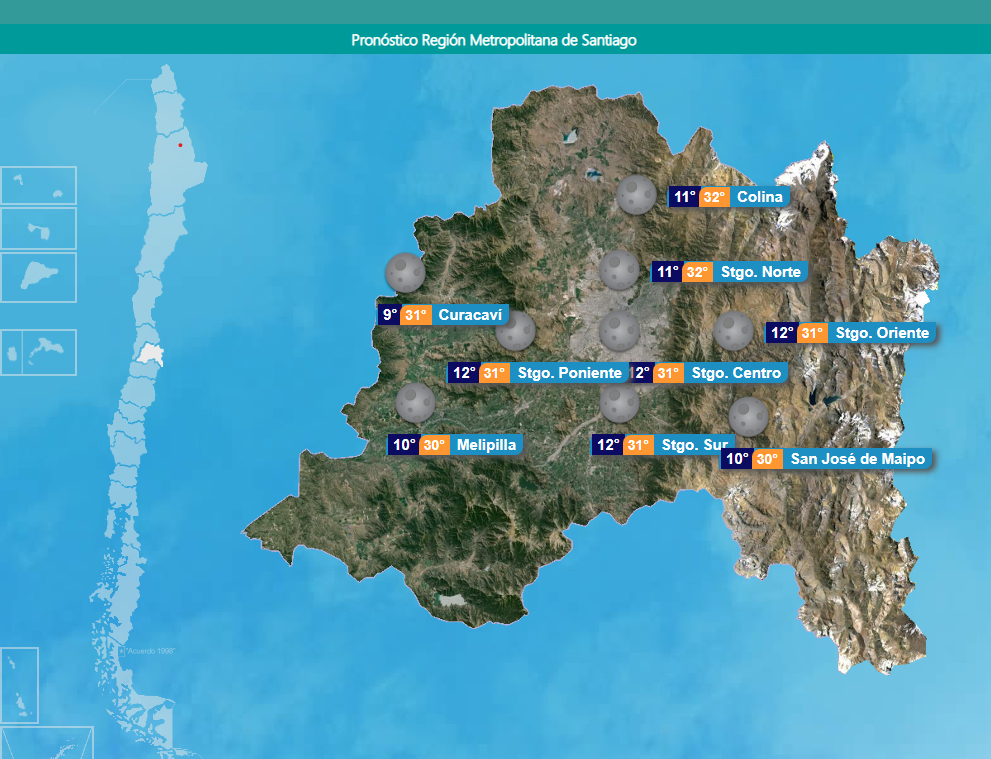This screenshot has width=991, height=759.
Task: Select the moon icon above the Curacaví label
Action: click(404, 272)
